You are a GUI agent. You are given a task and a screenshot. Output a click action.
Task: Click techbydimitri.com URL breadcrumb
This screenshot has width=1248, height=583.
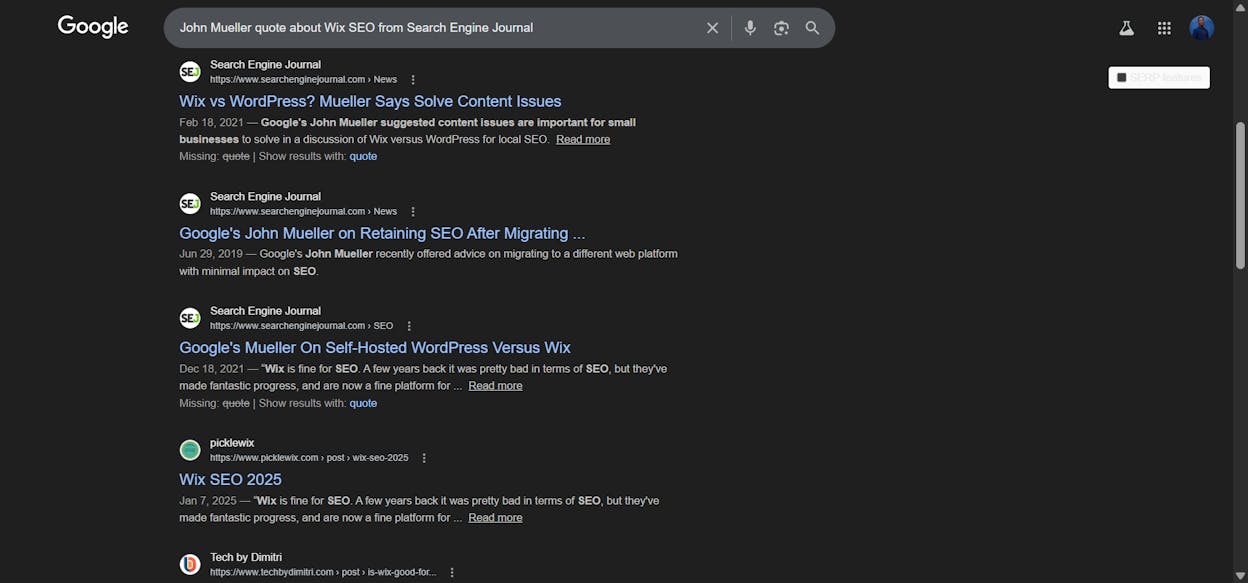coord(323,572)
